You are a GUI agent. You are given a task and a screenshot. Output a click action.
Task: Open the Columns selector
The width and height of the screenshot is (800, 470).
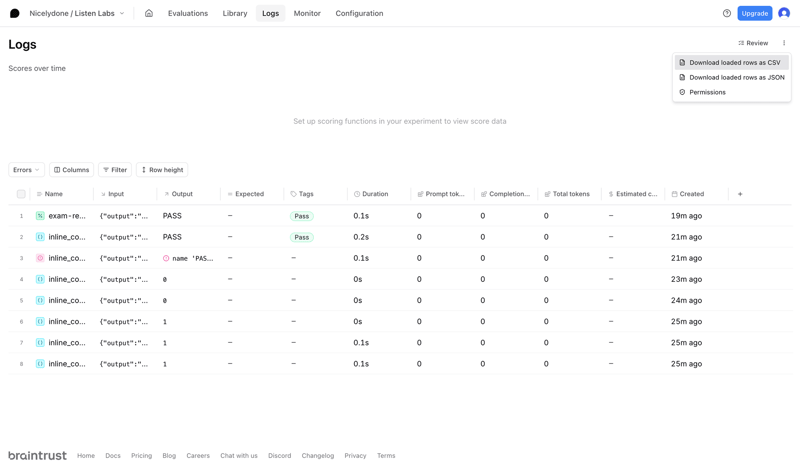pos(71,170)
